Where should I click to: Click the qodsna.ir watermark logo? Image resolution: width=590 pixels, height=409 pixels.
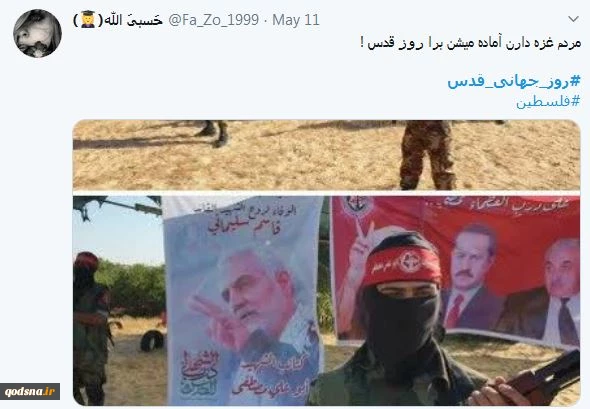click(30, 391)
